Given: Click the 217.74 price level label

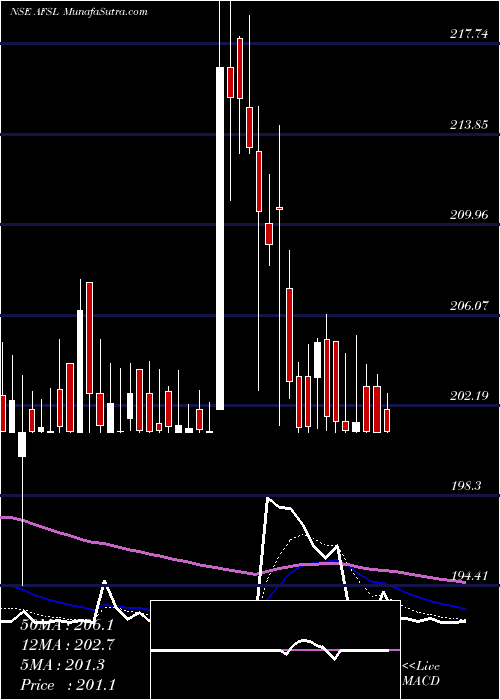Looking at the screenshot, I should pyautogui.click(x=469, y=34).
